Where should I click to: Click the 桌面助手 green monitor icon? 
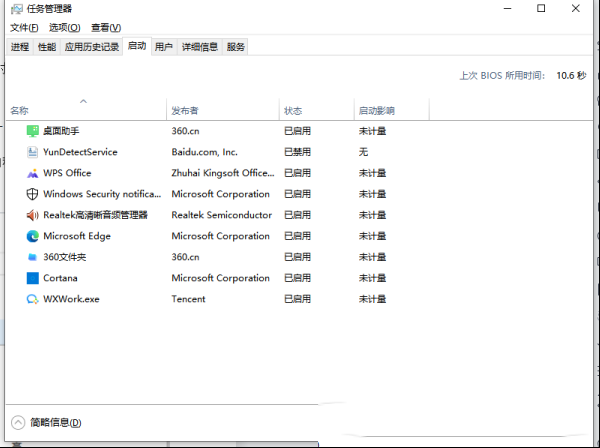33,131
